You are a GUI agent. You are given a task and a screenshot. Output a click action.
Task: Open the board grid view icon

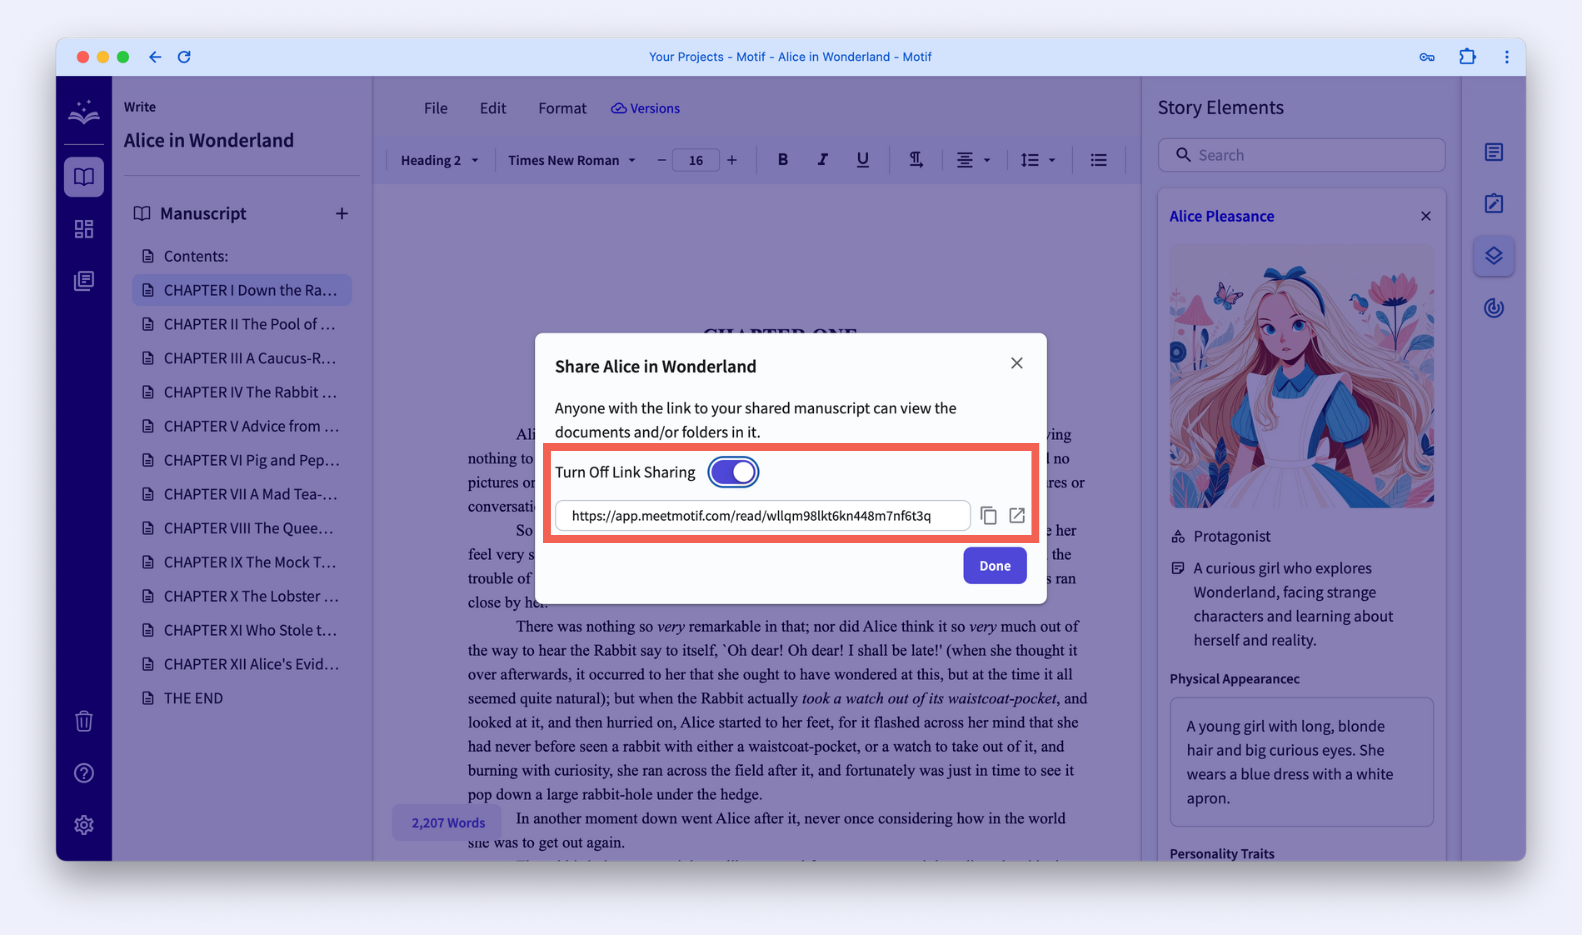[x=84, y=229]
